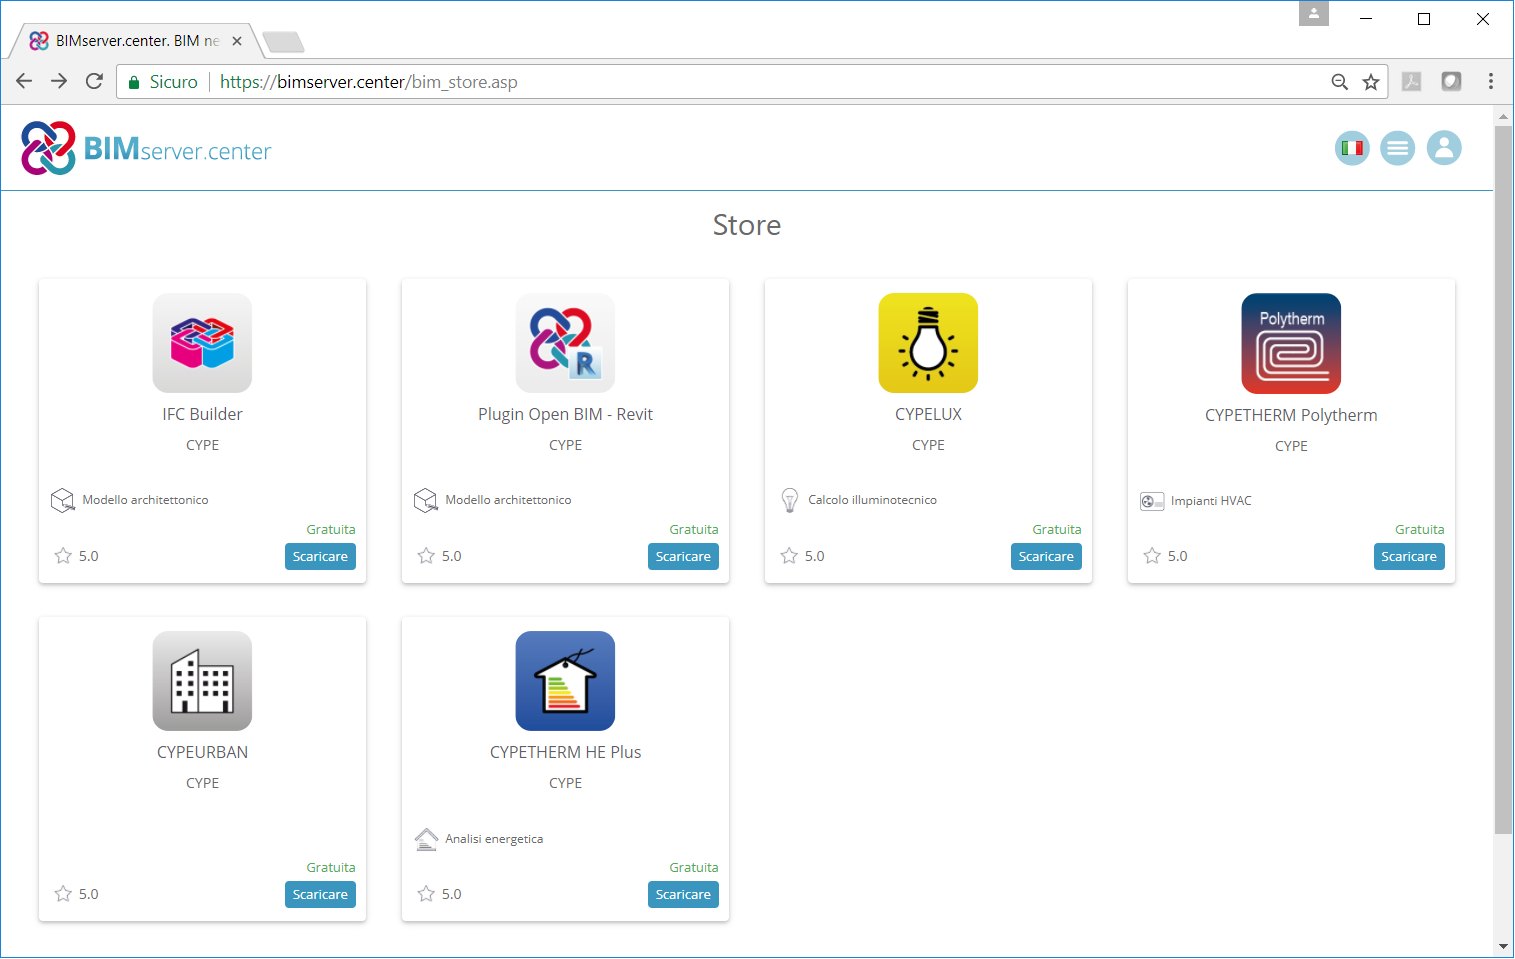Click the PDF extension icon in toolbar
Image resolution: width=1515 pixels, height=959 pixels.
[1411, 82]
